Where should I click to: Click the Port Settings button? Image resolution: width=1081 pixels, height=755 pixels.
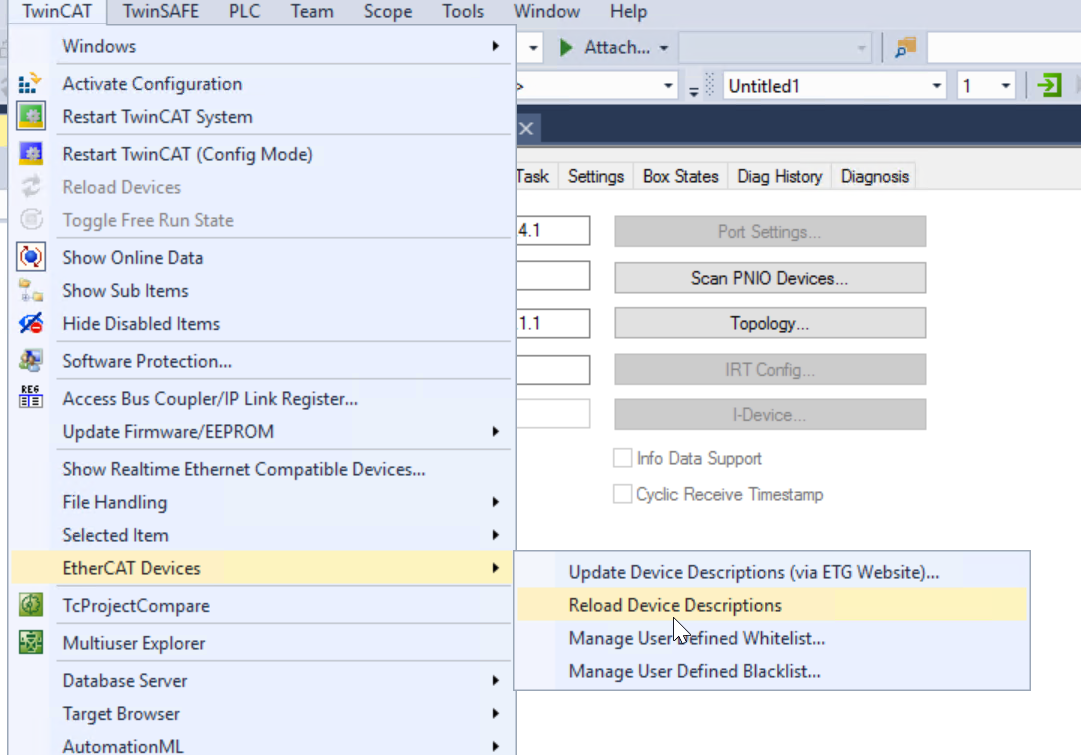tap(770, 232)
